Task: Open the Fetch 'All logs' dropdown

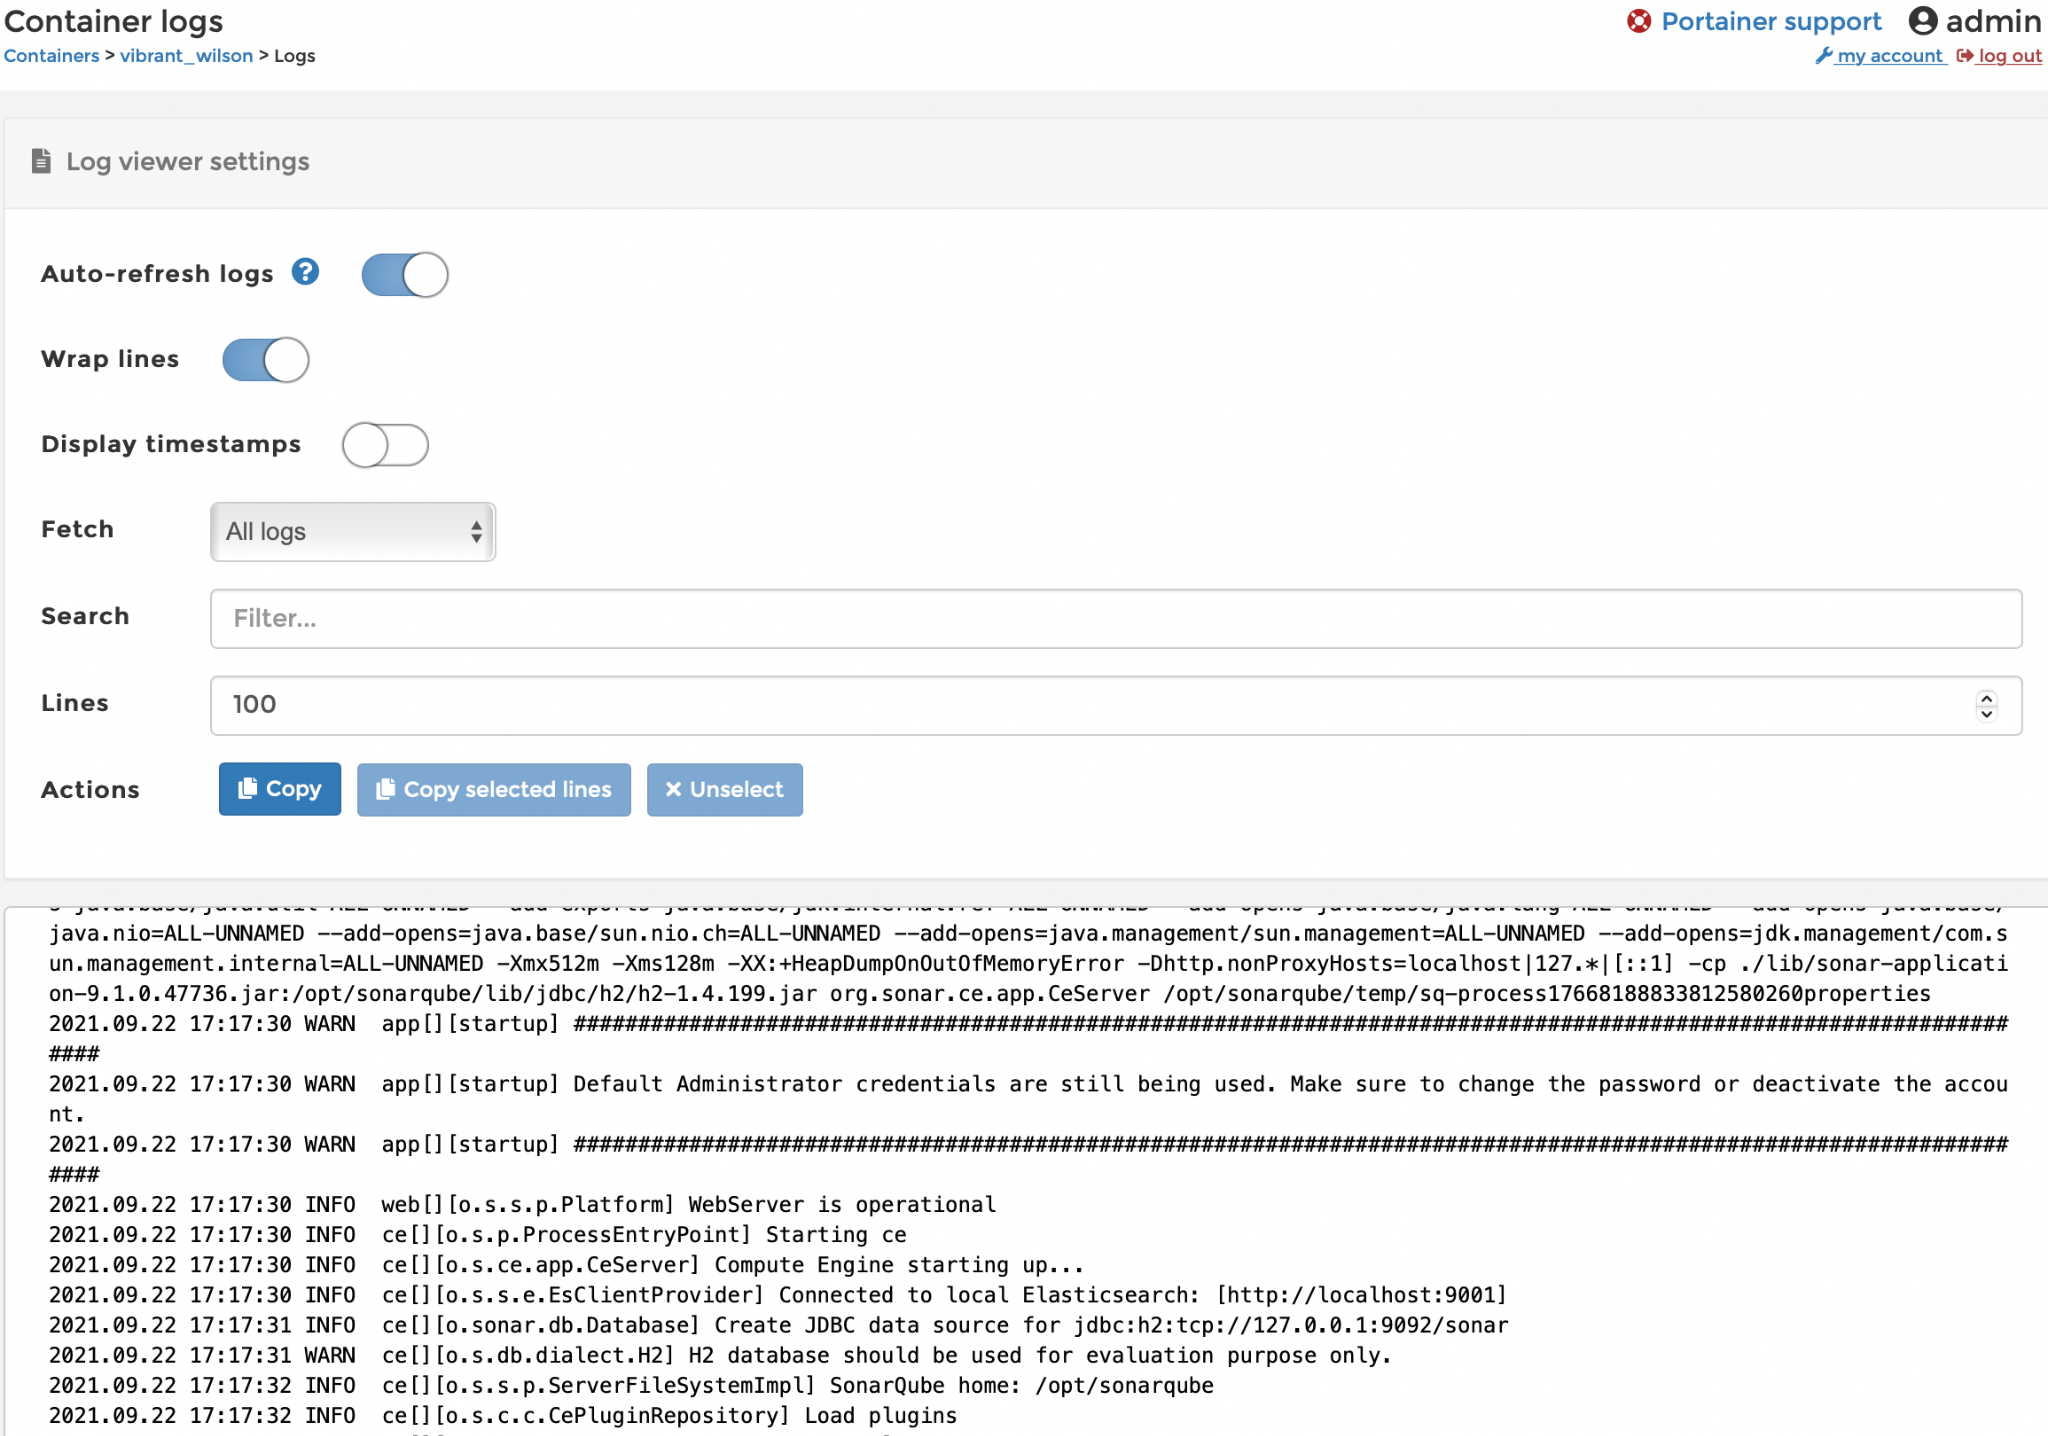Action: point(353,531)
